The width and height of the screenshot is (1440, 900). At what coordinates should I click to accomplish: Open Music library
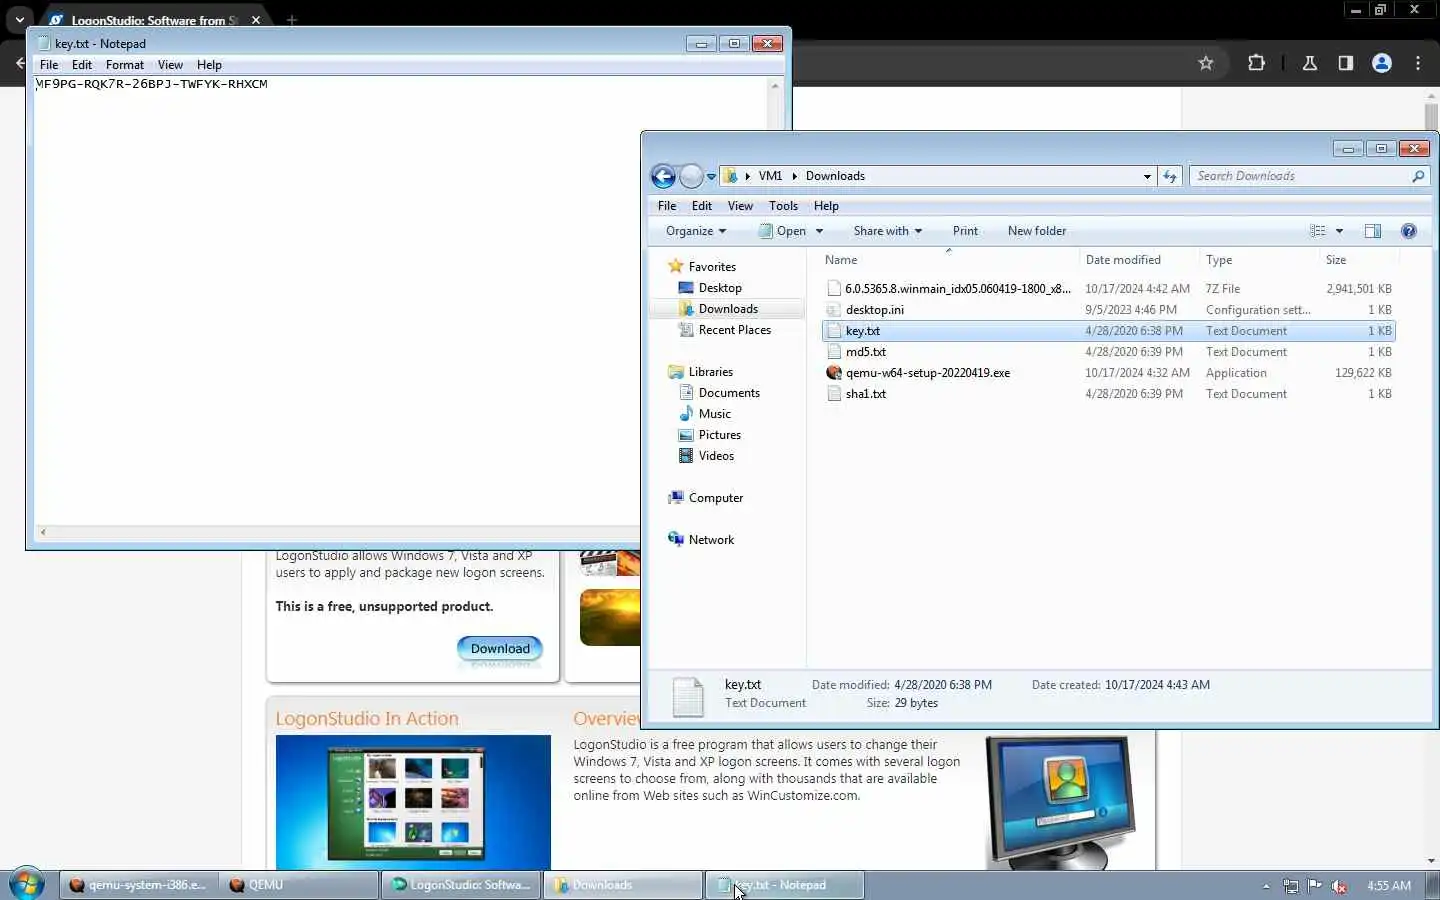[714, 414]
